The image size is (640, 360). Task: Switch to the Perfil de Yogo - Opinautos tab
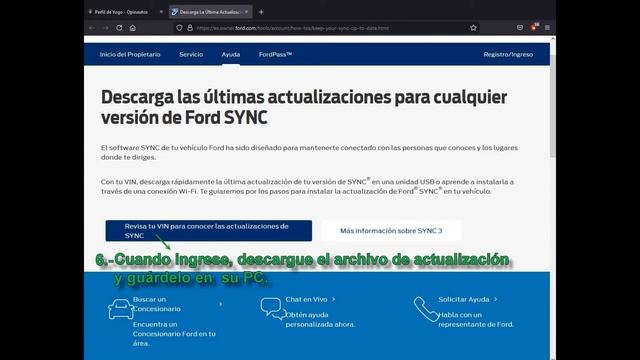click(x=121, y=12)
